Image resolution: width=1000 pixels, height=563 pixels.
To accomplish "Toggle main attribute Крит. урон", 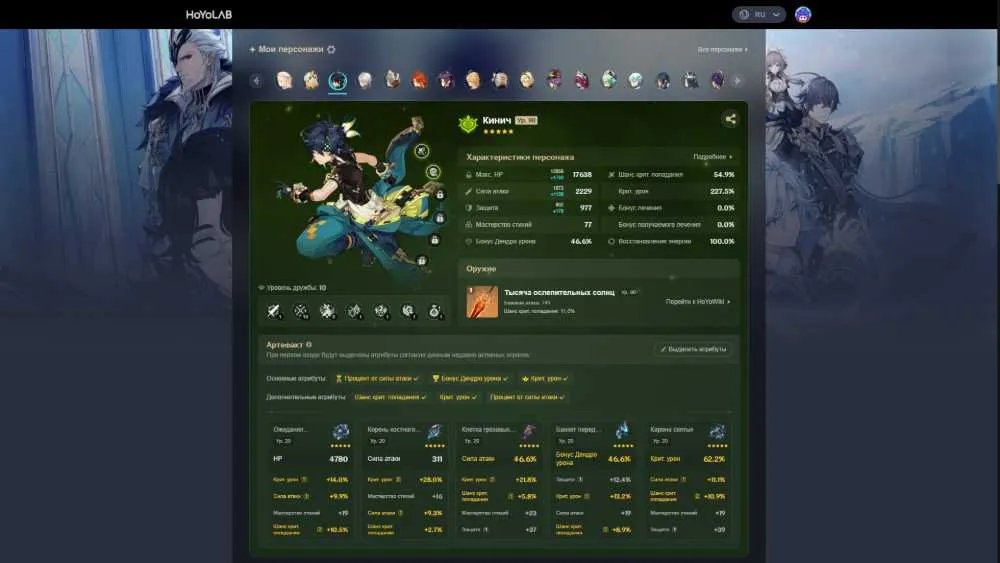I will pyautogui.click(x=545, y=379).
